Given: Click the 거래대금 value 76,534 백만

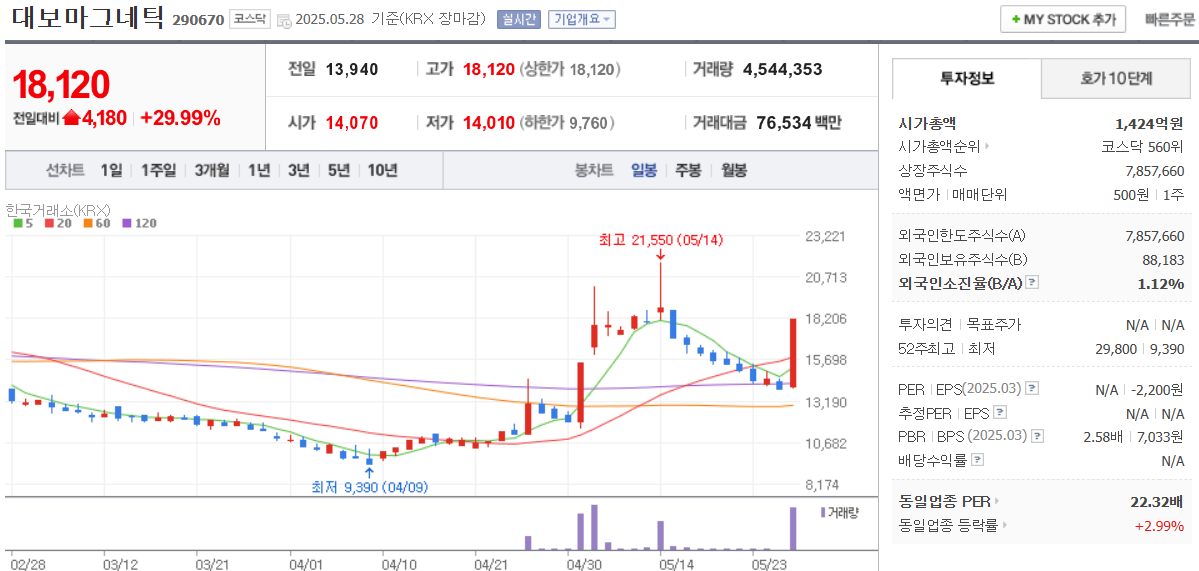Looking at the screenshot, I should pos(798,122).
